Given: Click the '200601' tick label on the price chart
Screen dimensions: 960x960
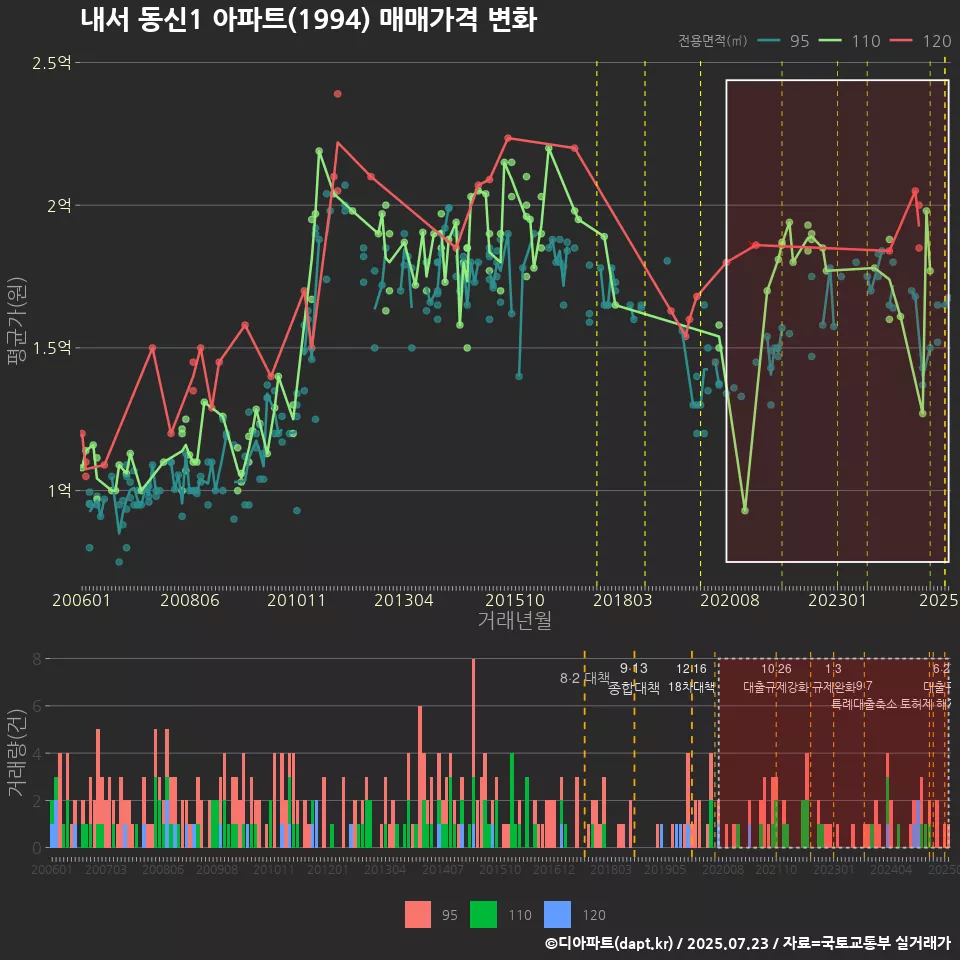Looking at the screenshot, I should (81, 600).
